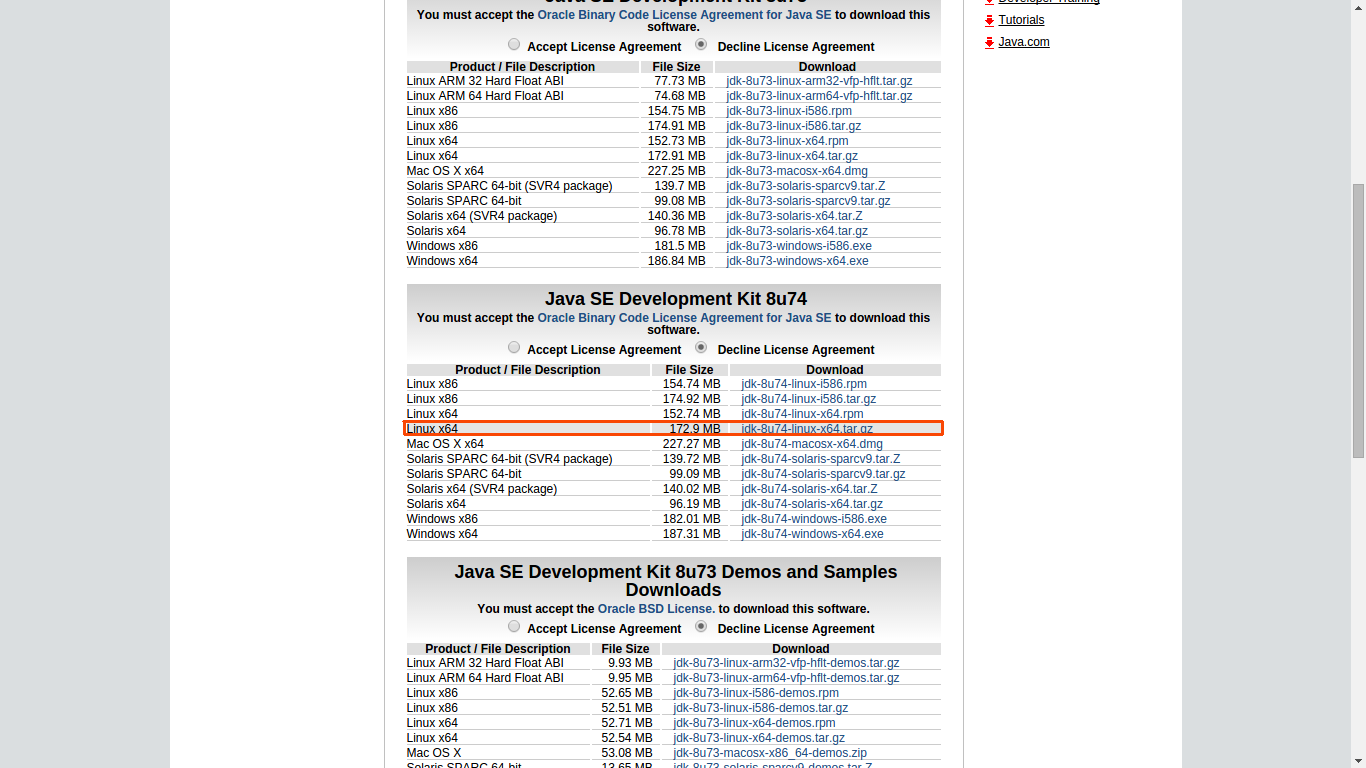The image size is (1366, 768).
Task: Click Linux ARM 32 Hard Float ABI in 8u73 kit table
Action: [485, 81]
